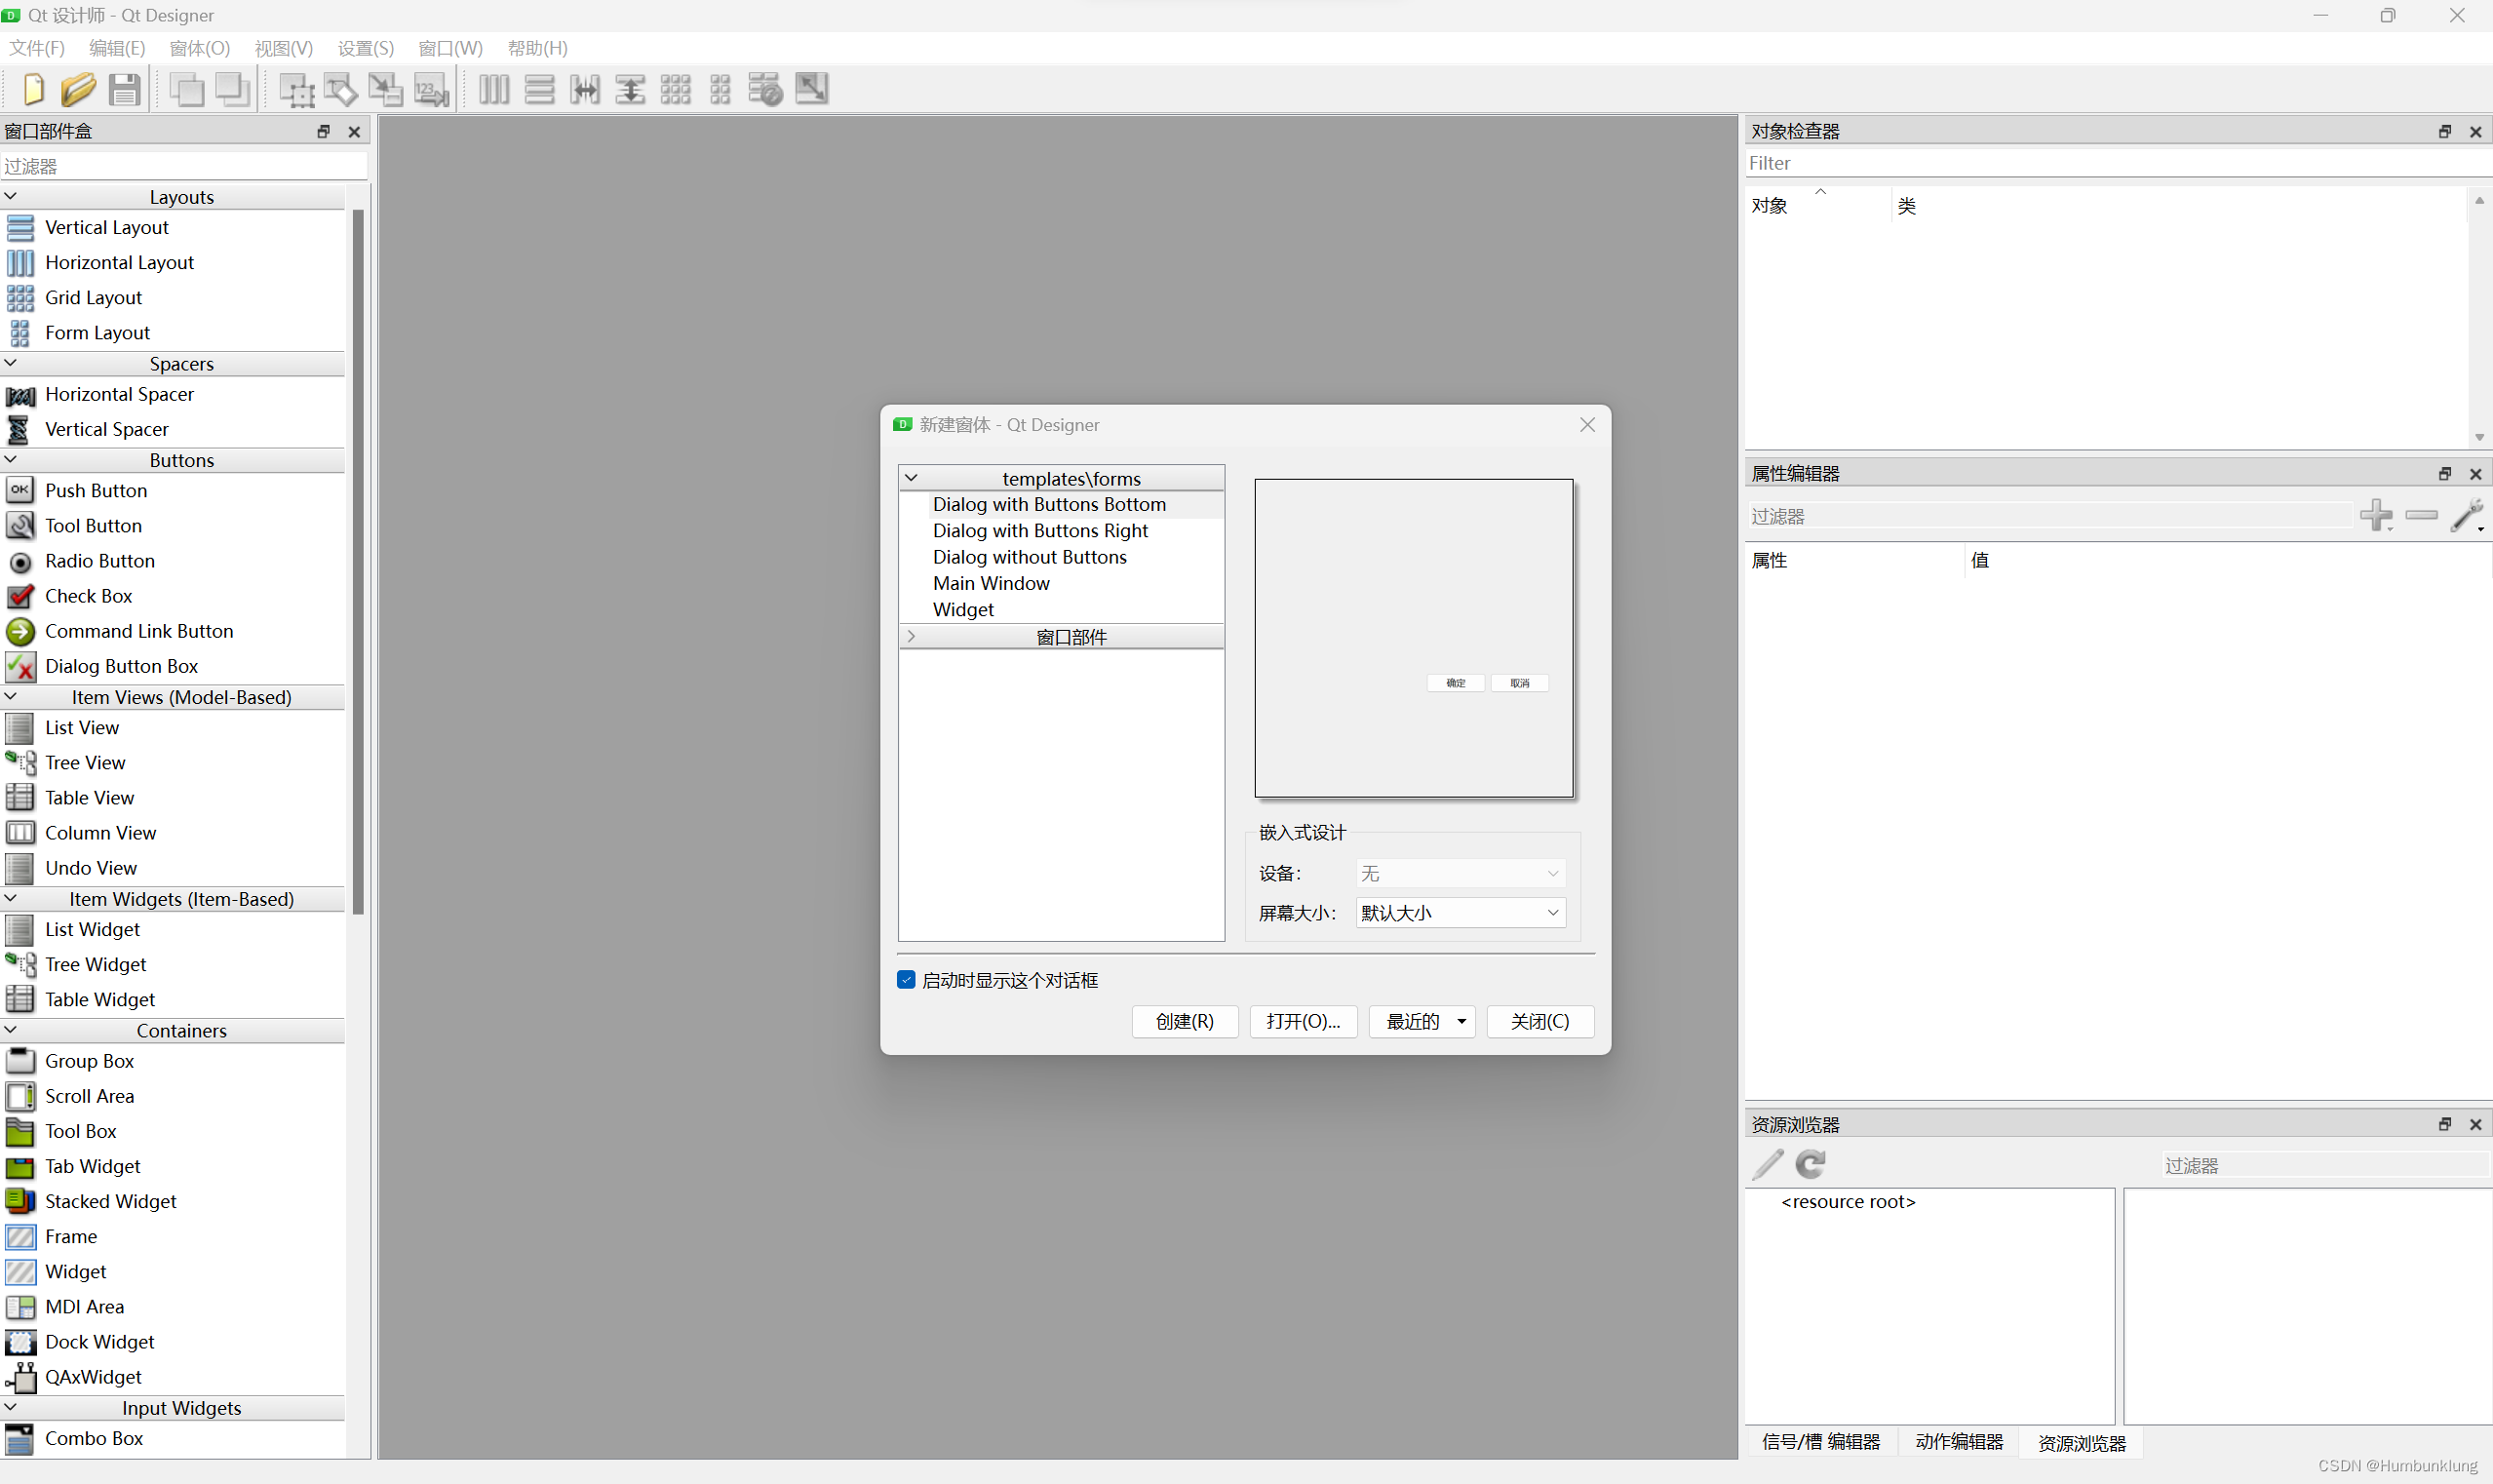
Task: Open the 窗体(O) menu
Action: [x=200, y=48]
